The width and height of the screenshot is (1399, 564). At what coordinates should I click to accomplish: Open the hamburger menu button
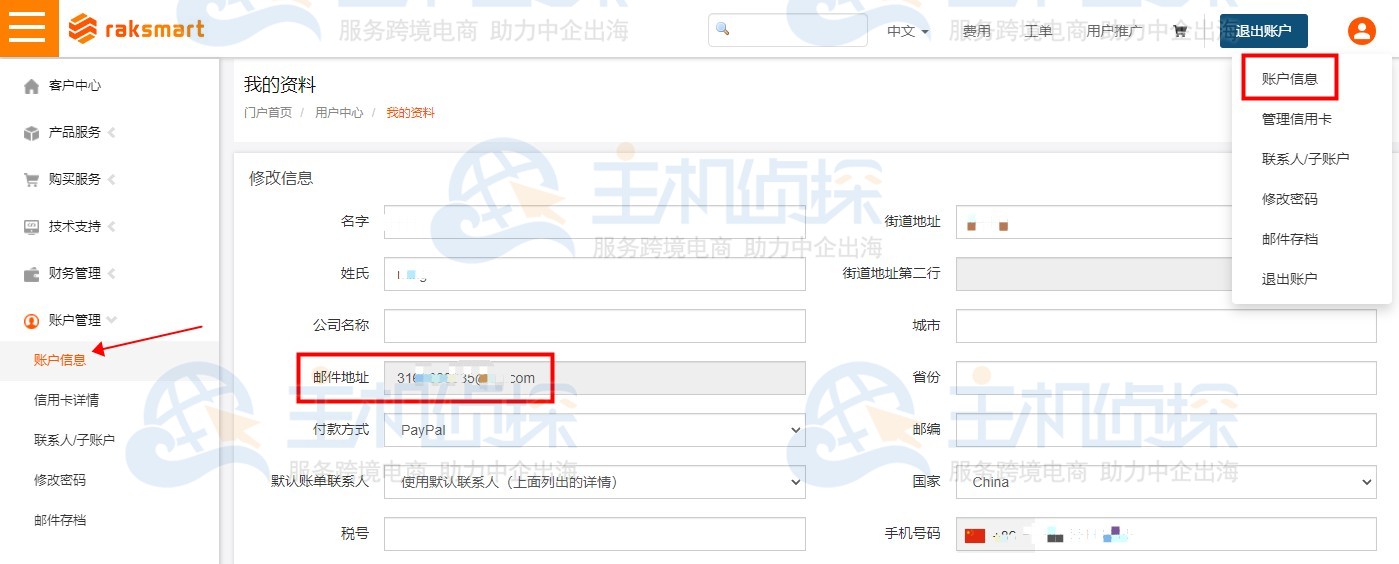pos(28,28)
